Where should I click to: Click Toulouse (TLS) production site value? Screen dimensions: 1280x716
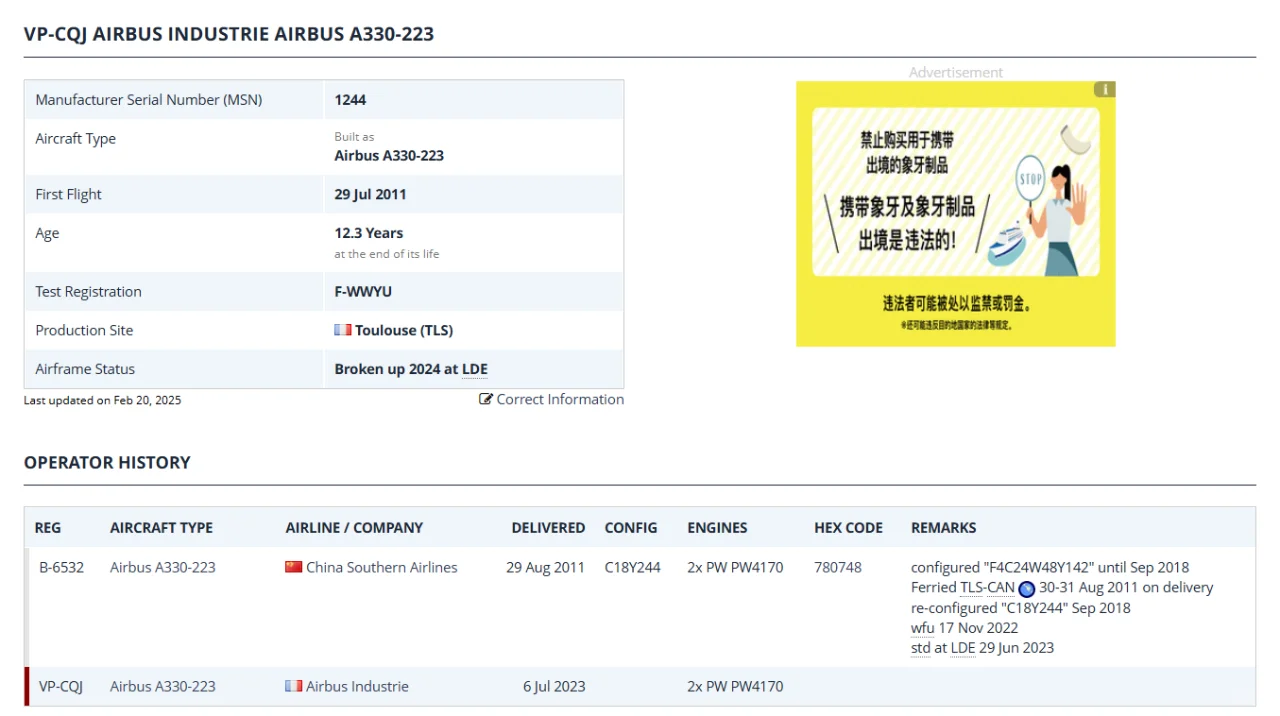tap(404, 330)
